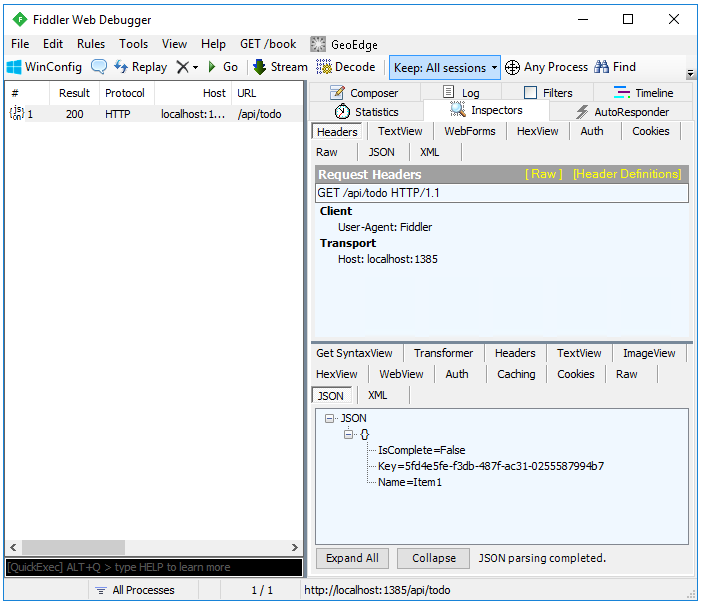
Task: Click the Protocol column header
Action: point(125,93)
